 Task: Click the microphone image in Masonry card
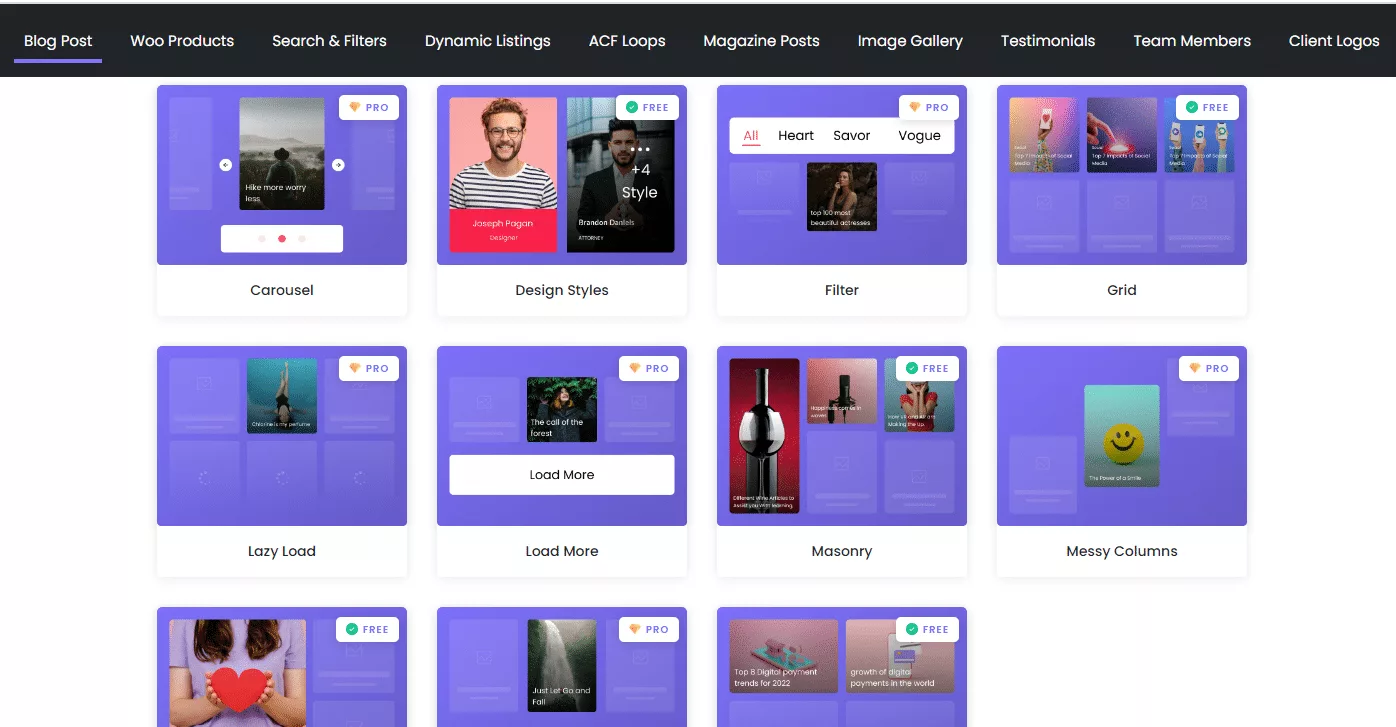tap(842, 390)
